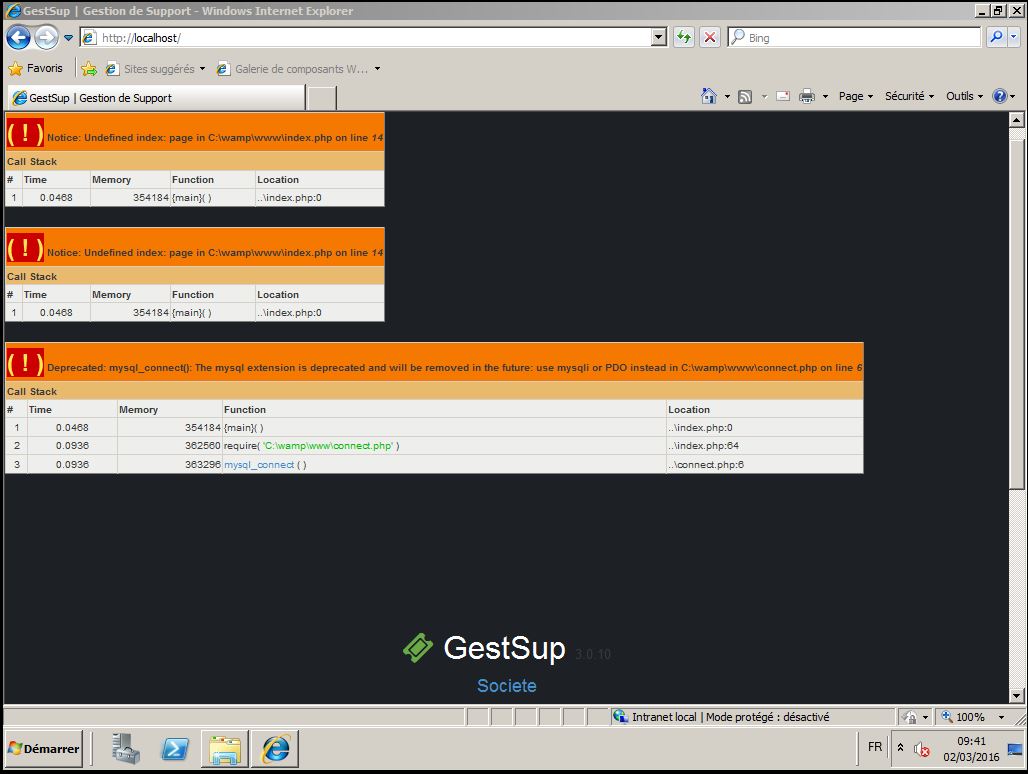Go forward using the Forward arrow button

tap(47, 37)
